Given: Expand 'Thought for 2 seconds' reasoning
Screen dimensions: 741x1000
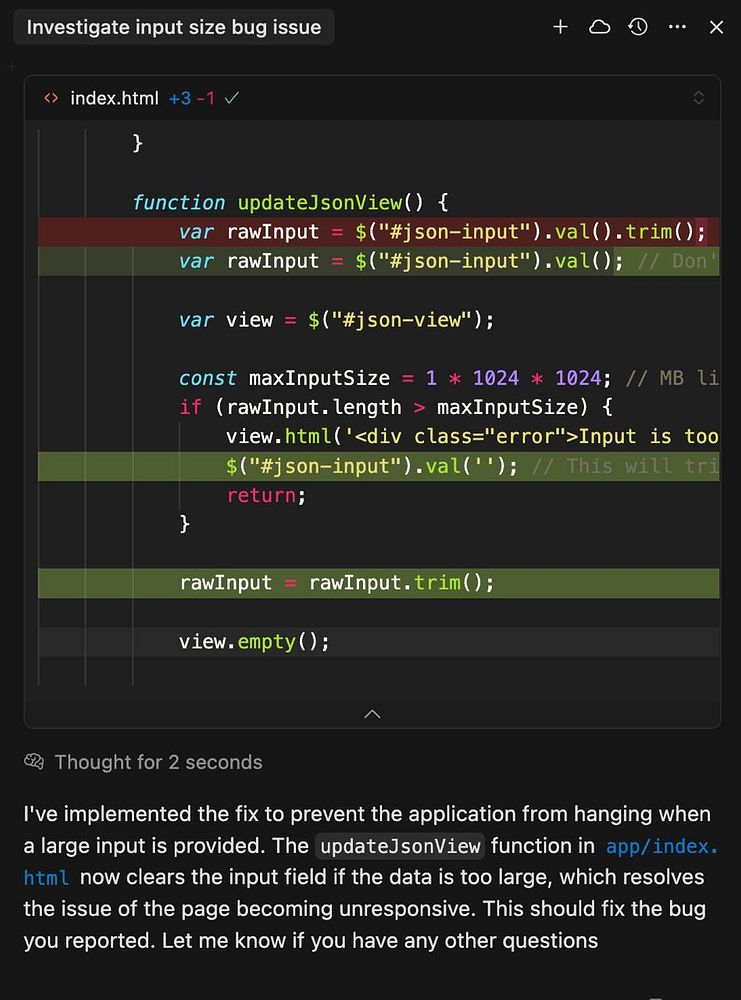Looking at the screenshot, I should pyautogui.click(x=158, y=762).
